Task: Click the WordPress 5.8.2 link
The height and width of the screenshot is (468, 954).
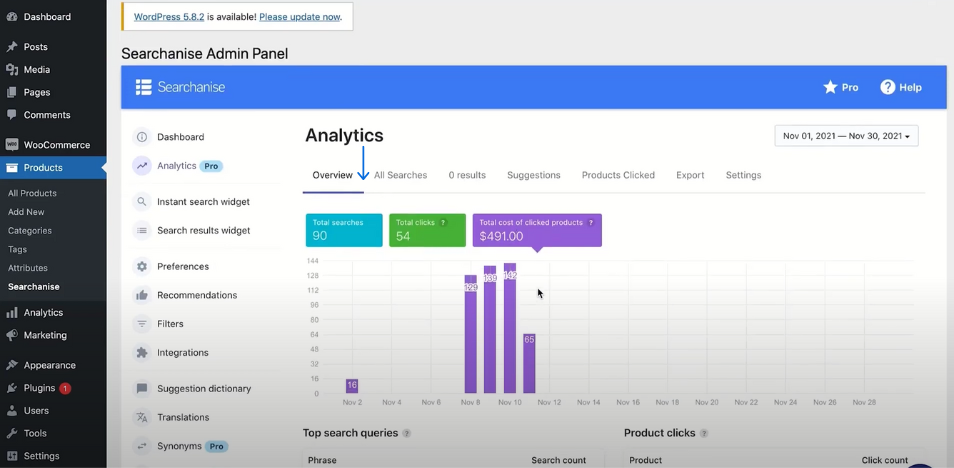Action: 169,17
